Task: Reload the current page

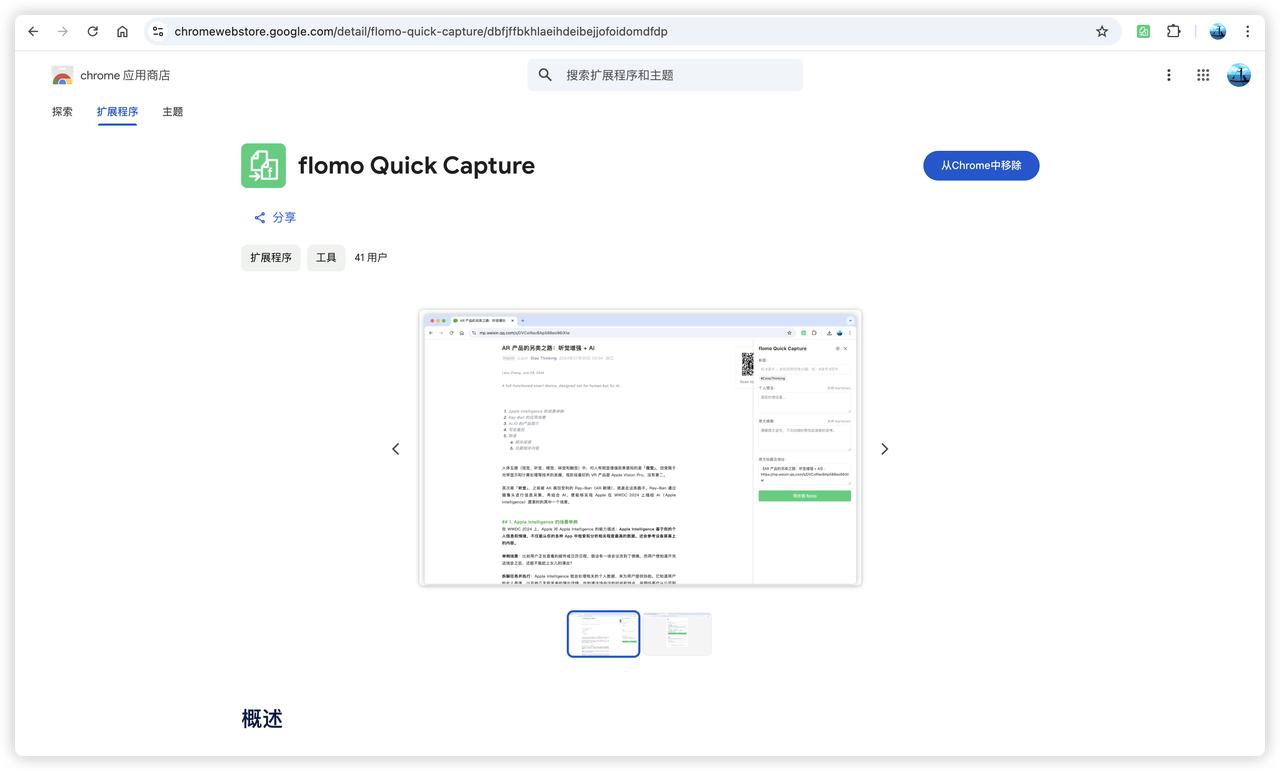Action: (x=92, y=31)
